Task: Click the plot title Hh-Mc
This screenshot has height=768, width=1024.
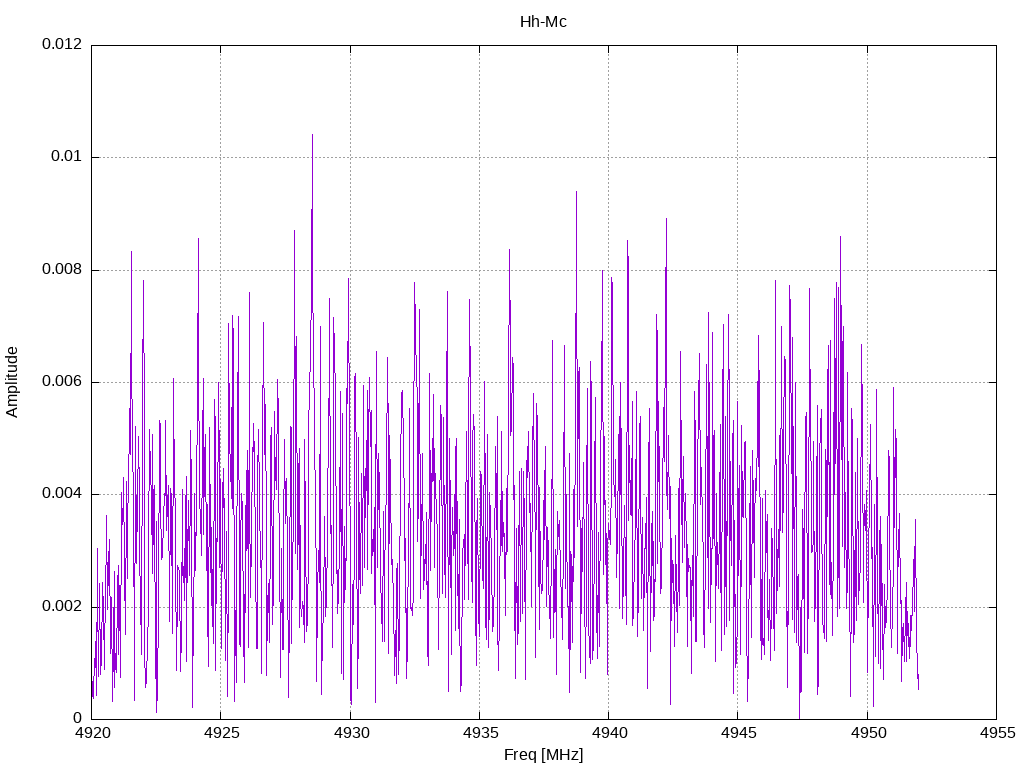Action: coord(543,22)
